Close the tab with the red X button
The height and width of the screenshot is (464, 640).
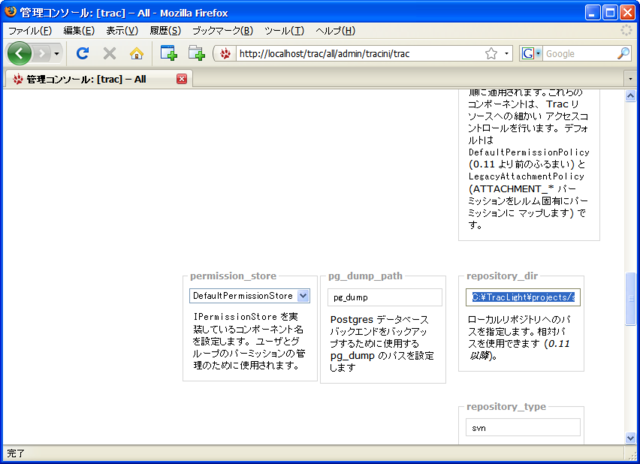pos(182,79)
